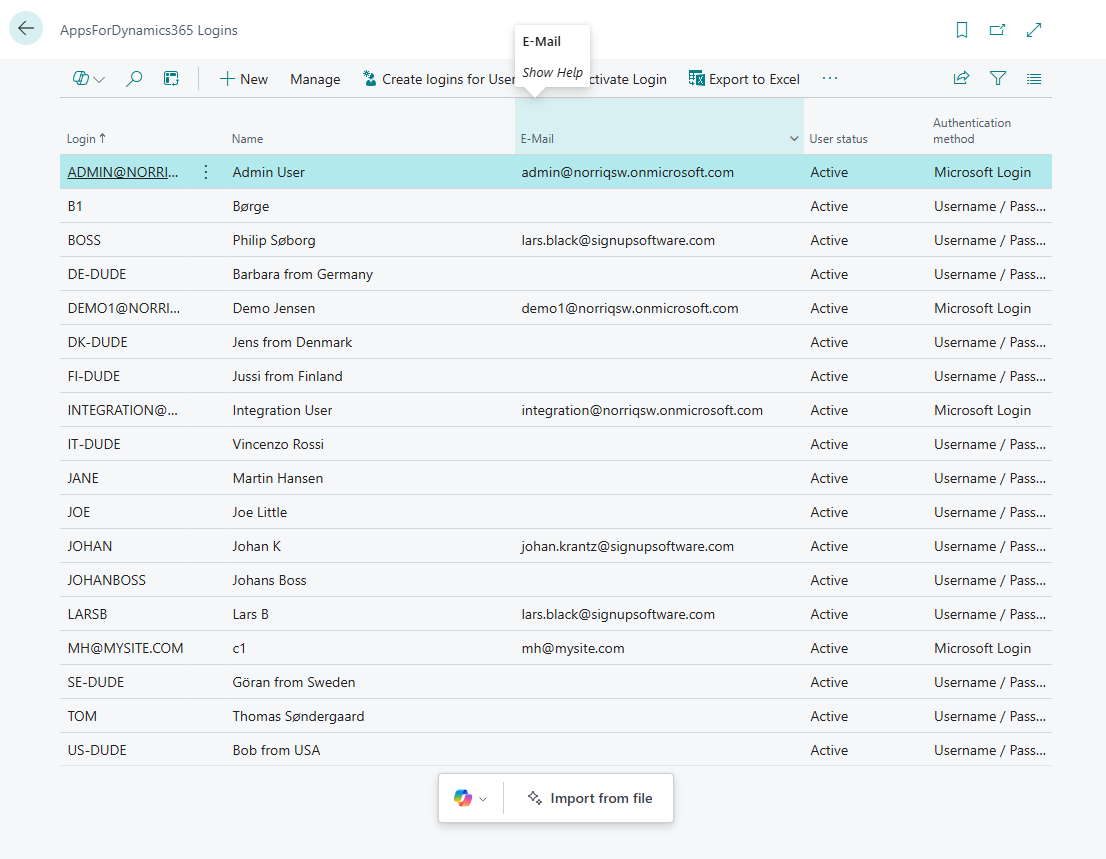Click the Activate Login action

[628, 79]
